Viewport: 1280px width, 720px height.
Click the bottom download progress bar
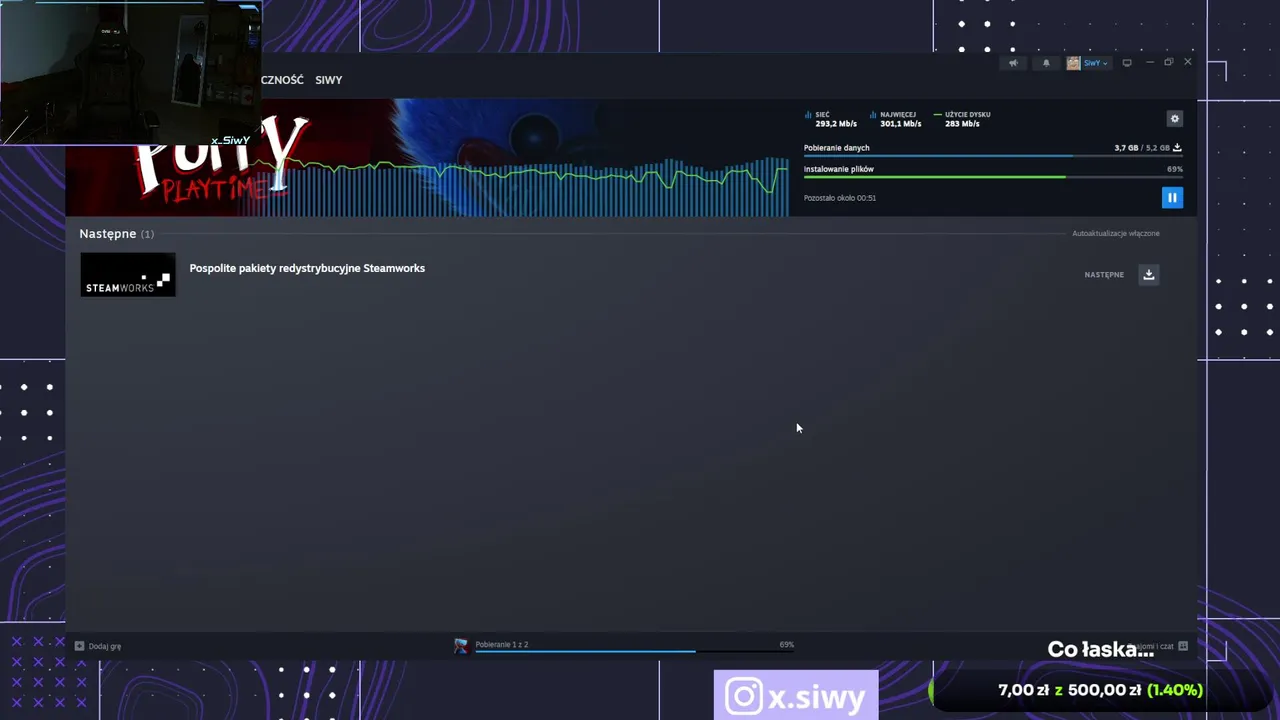tap(634, 652)
